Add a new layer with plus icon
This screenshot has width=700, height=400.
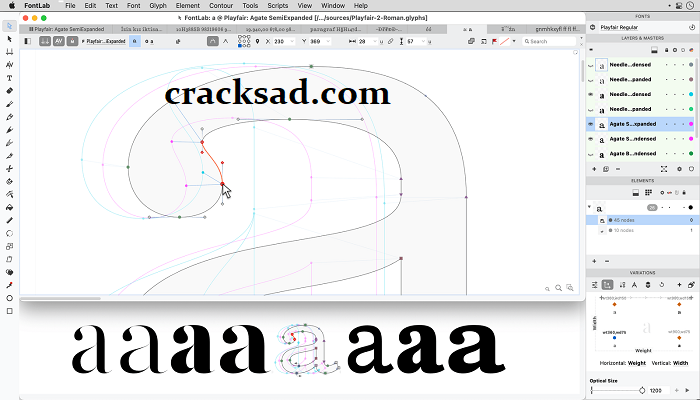point(594,169)
